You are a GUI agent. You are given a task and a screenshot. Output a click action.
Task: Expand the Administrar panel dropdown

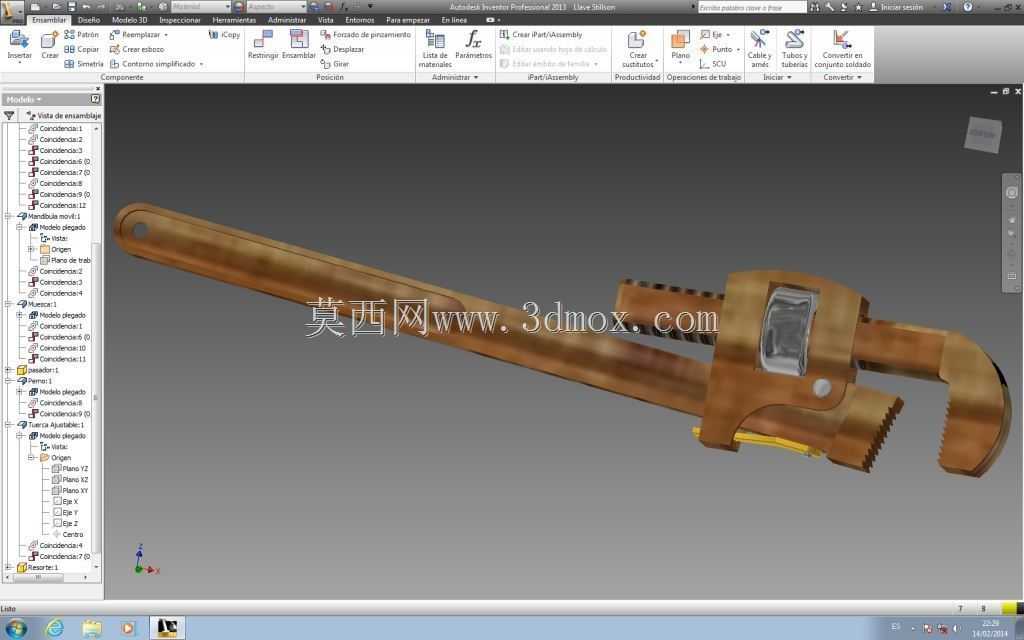(455, 77)
